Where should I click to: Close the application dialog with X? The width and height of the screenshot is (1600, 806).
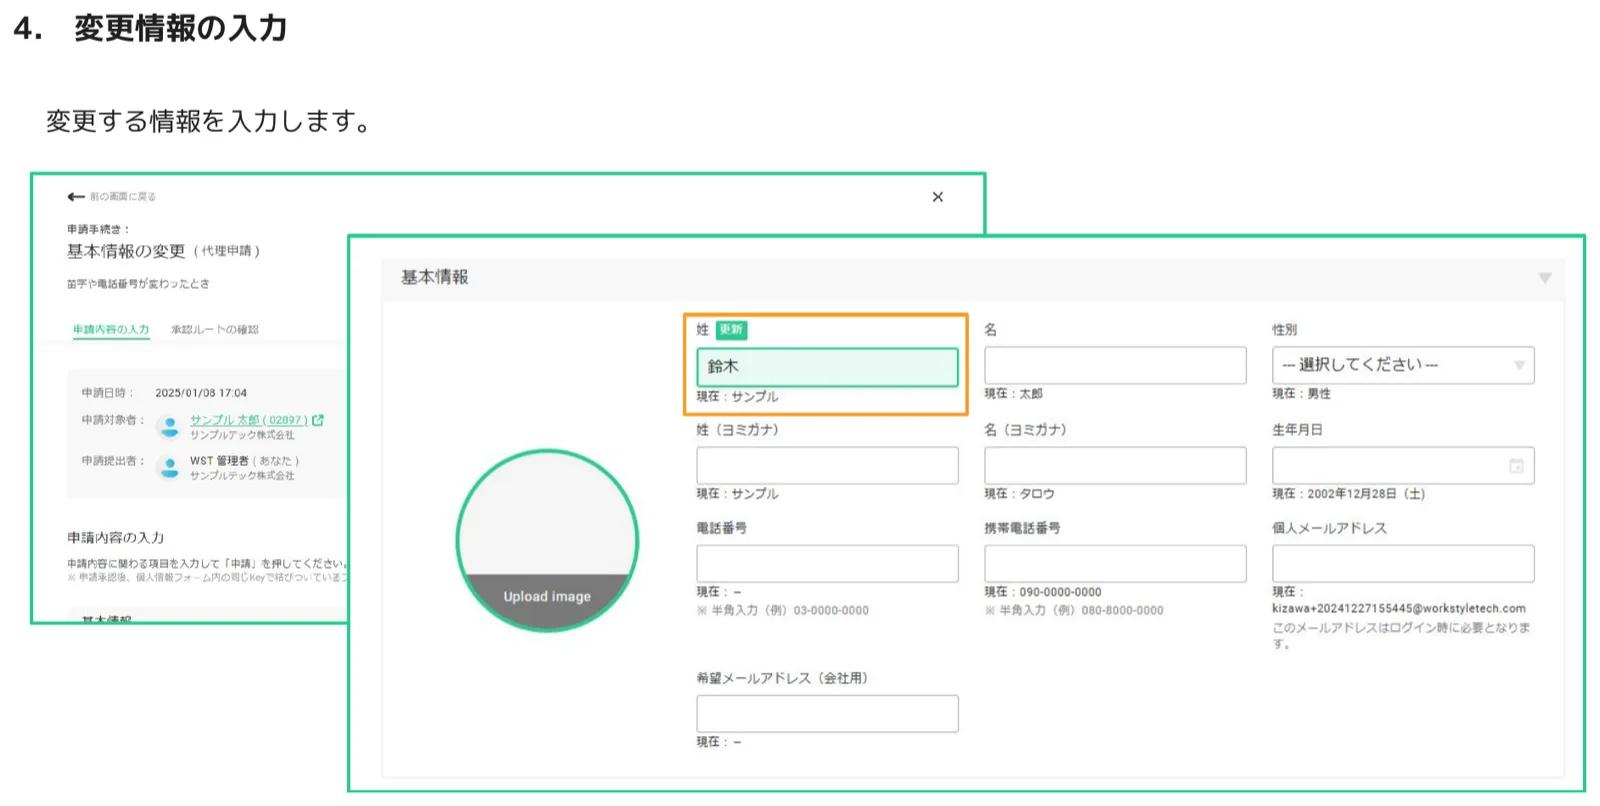(937, 197)
